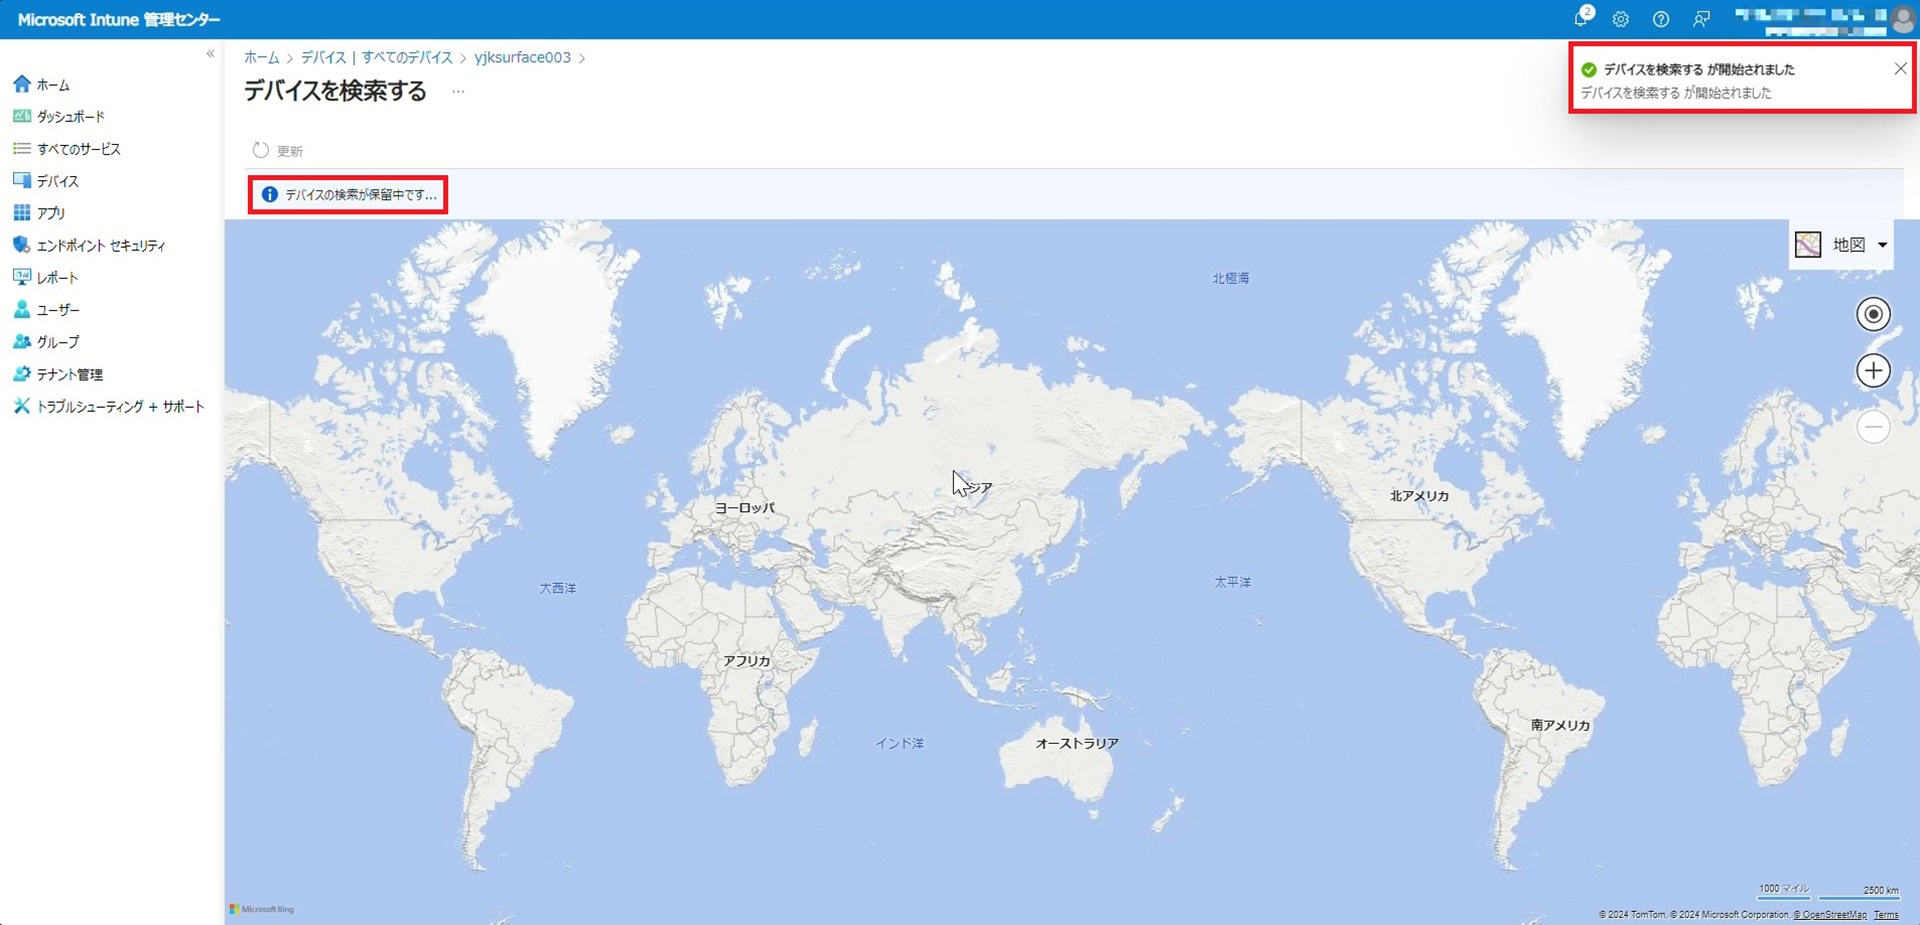
Task: Zoom in the map with plus button
Action: (1873, 371)
